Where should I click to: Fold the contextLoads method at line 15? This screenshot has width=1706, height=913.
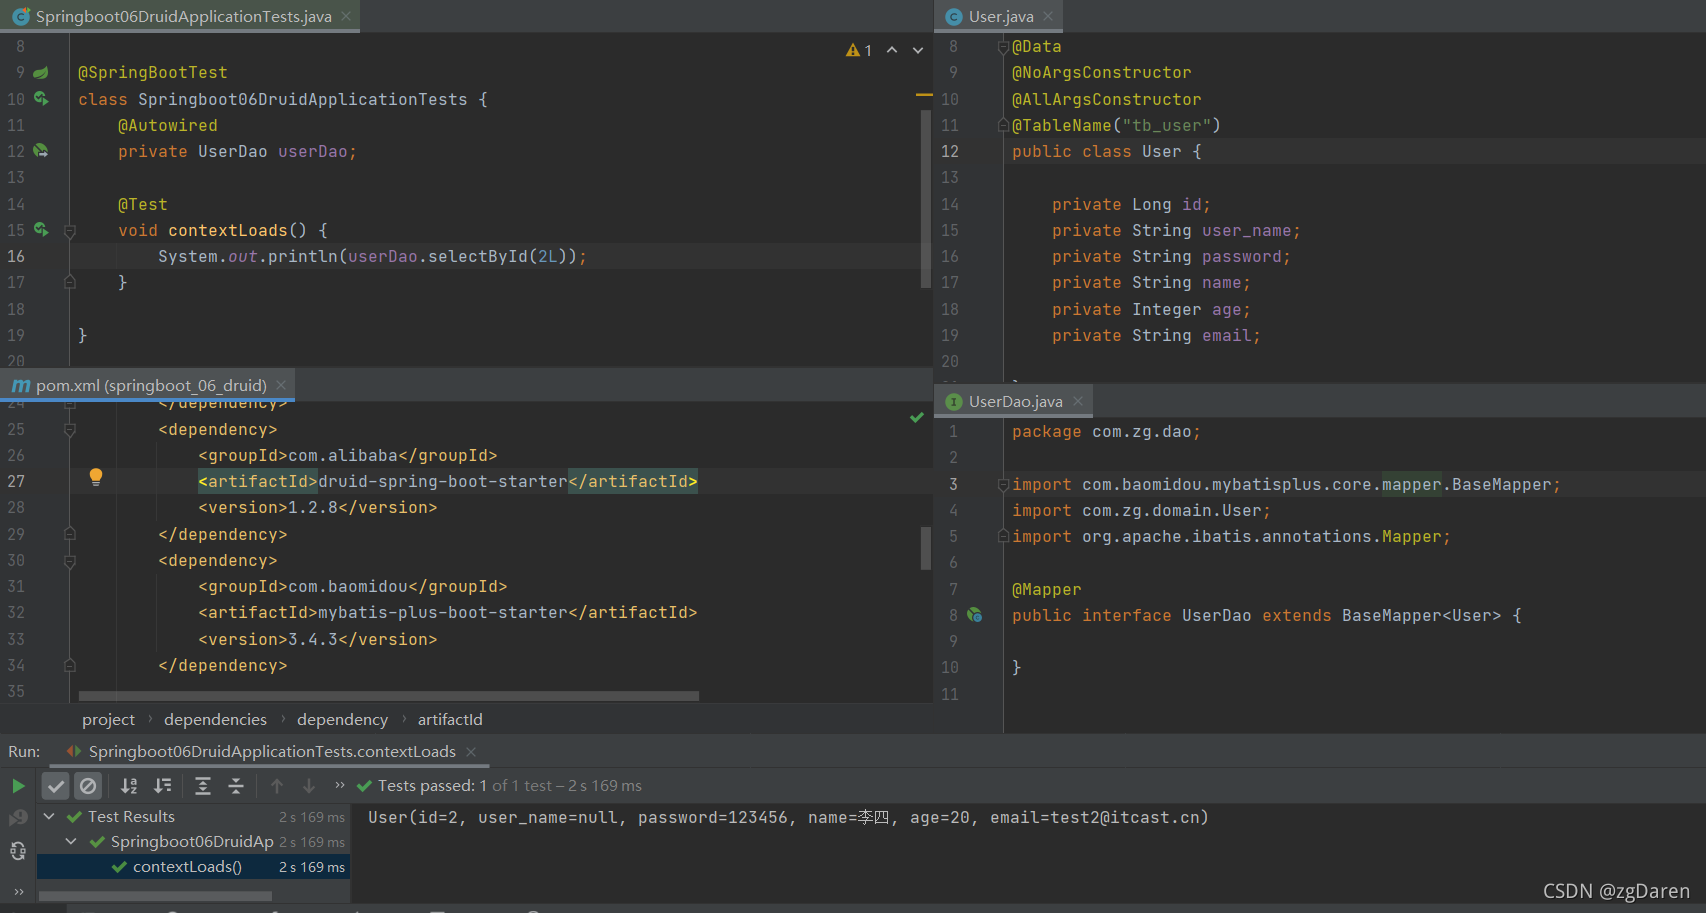point(70,231)
